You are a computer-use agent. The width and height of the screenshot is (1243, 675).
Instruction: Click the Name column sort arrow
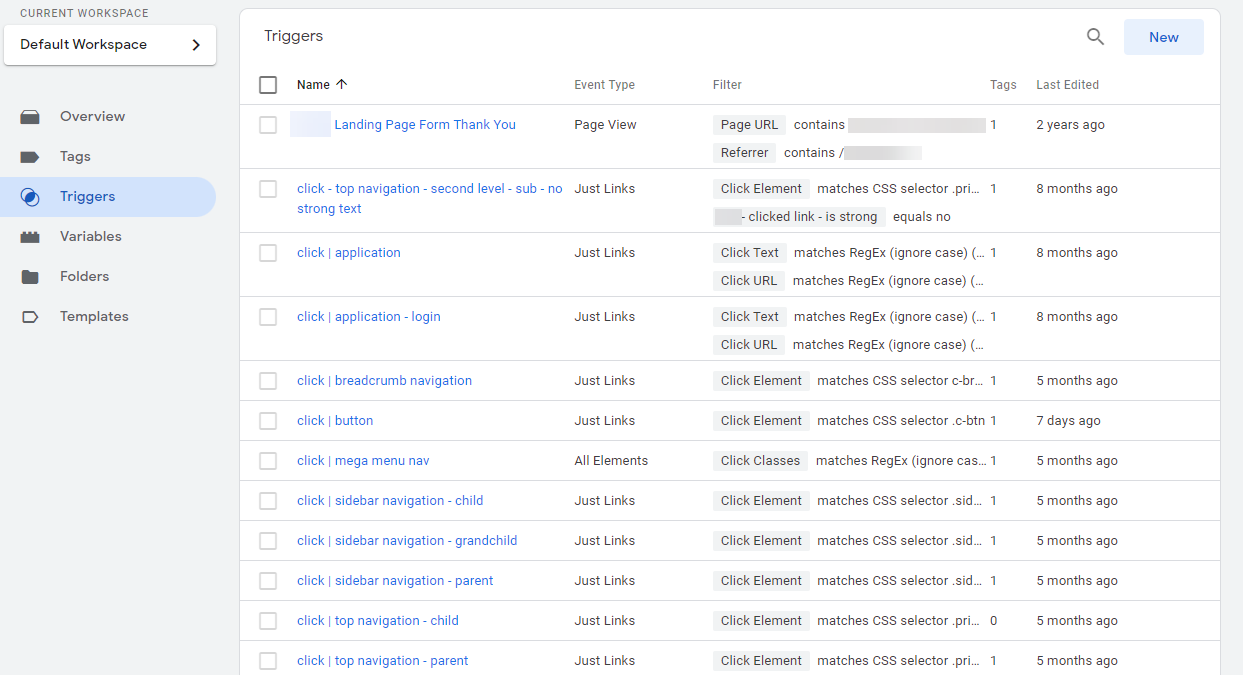342,85
